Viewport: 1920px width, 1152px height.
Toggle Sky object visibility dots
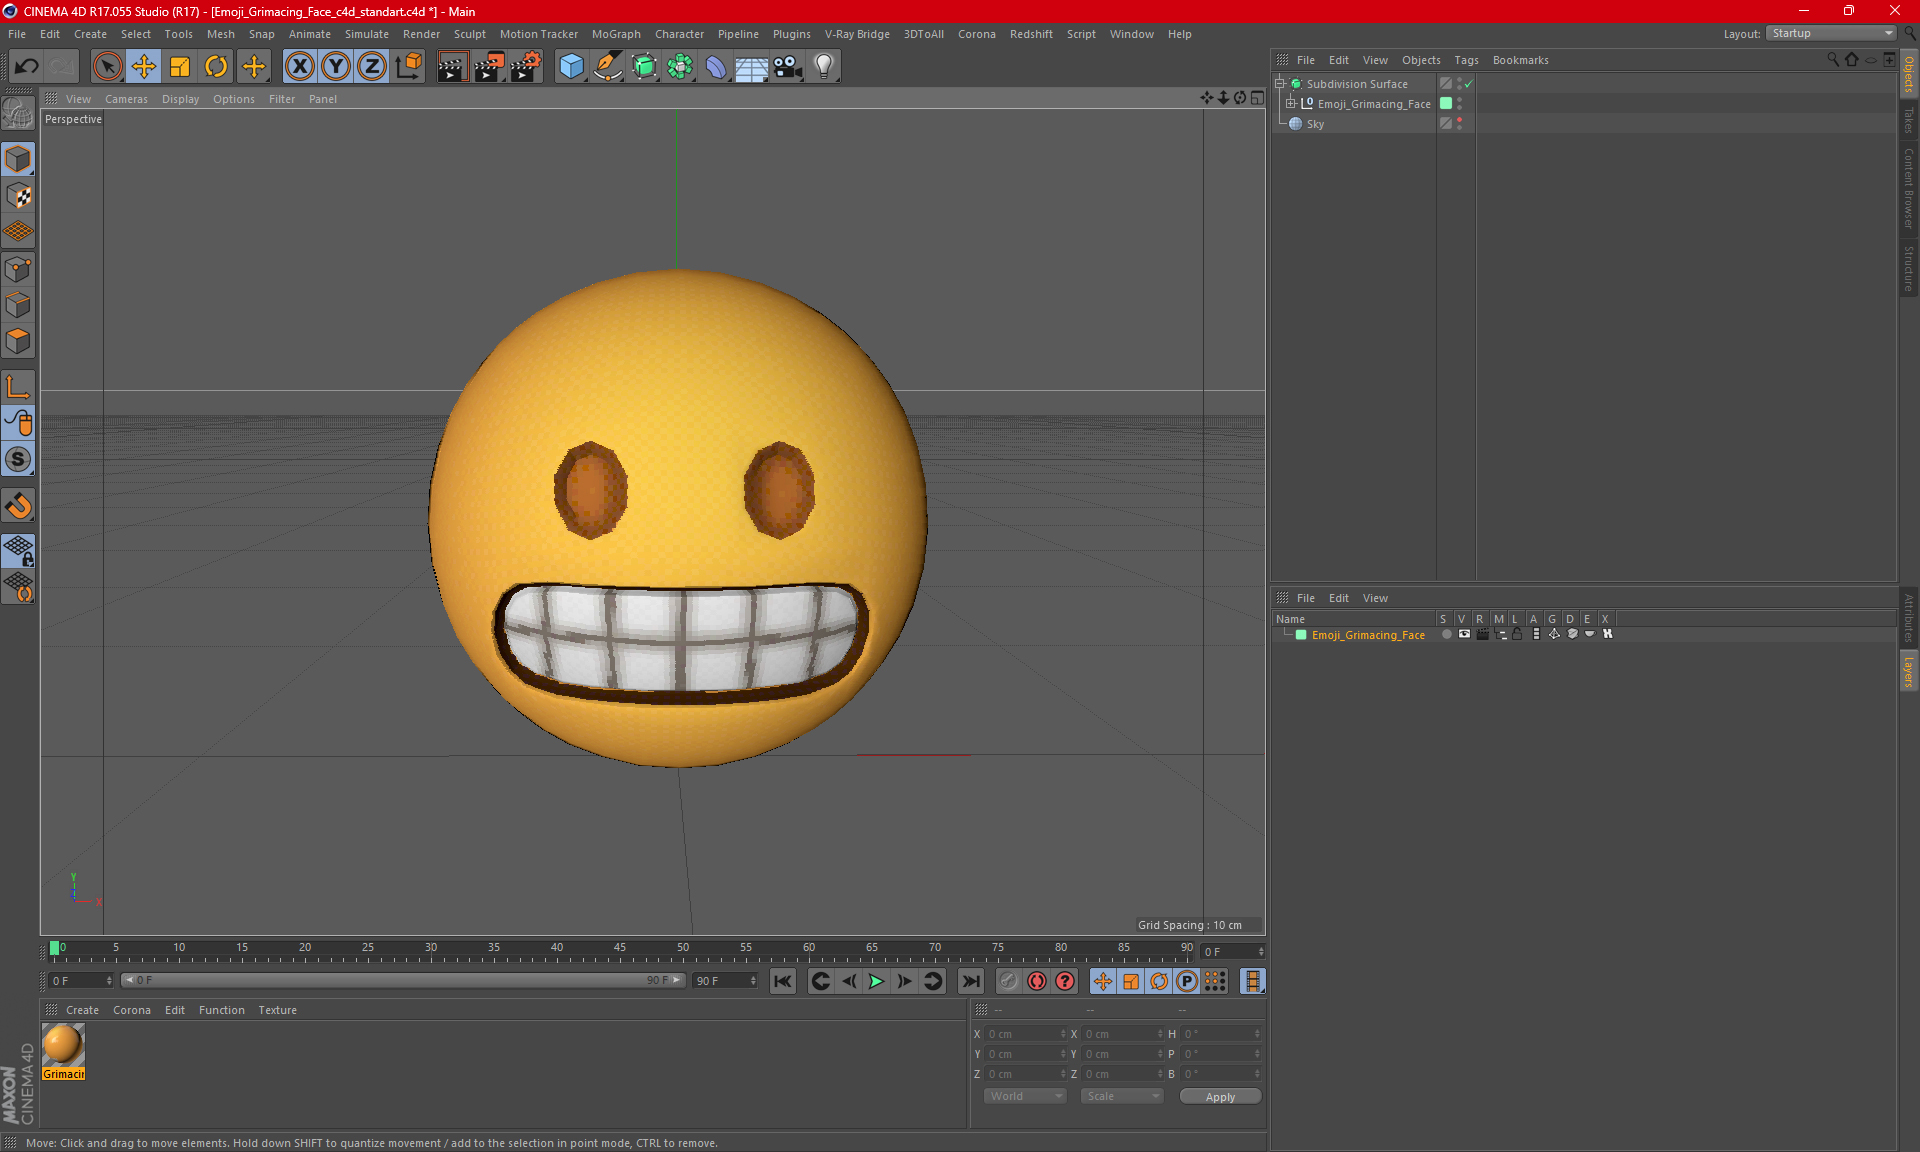[1459, 124]
